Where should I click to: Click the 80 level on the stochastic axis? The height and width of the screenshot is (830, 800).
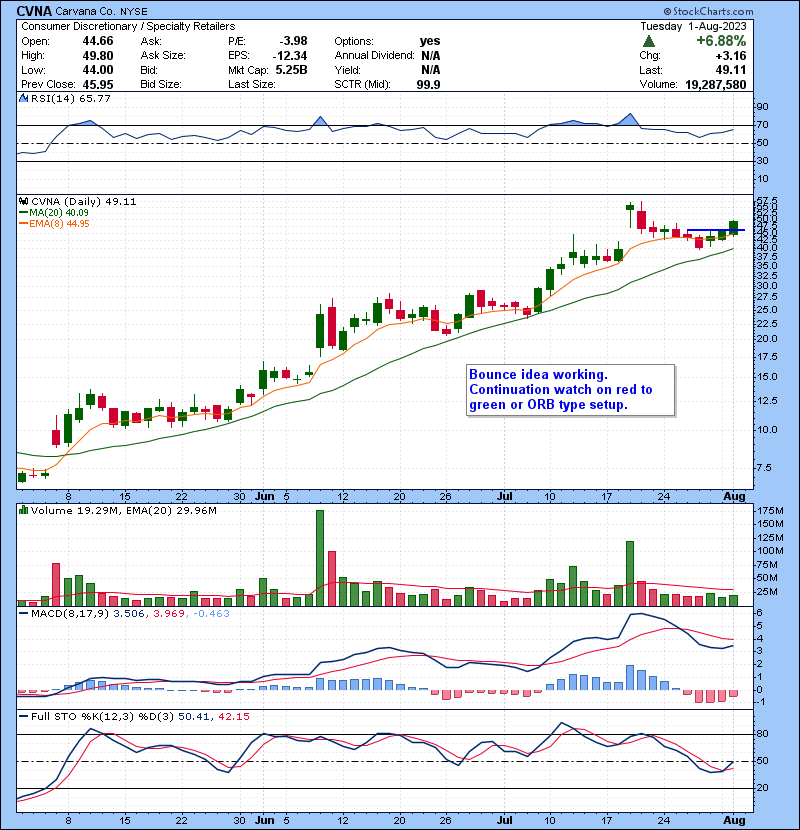762,734
